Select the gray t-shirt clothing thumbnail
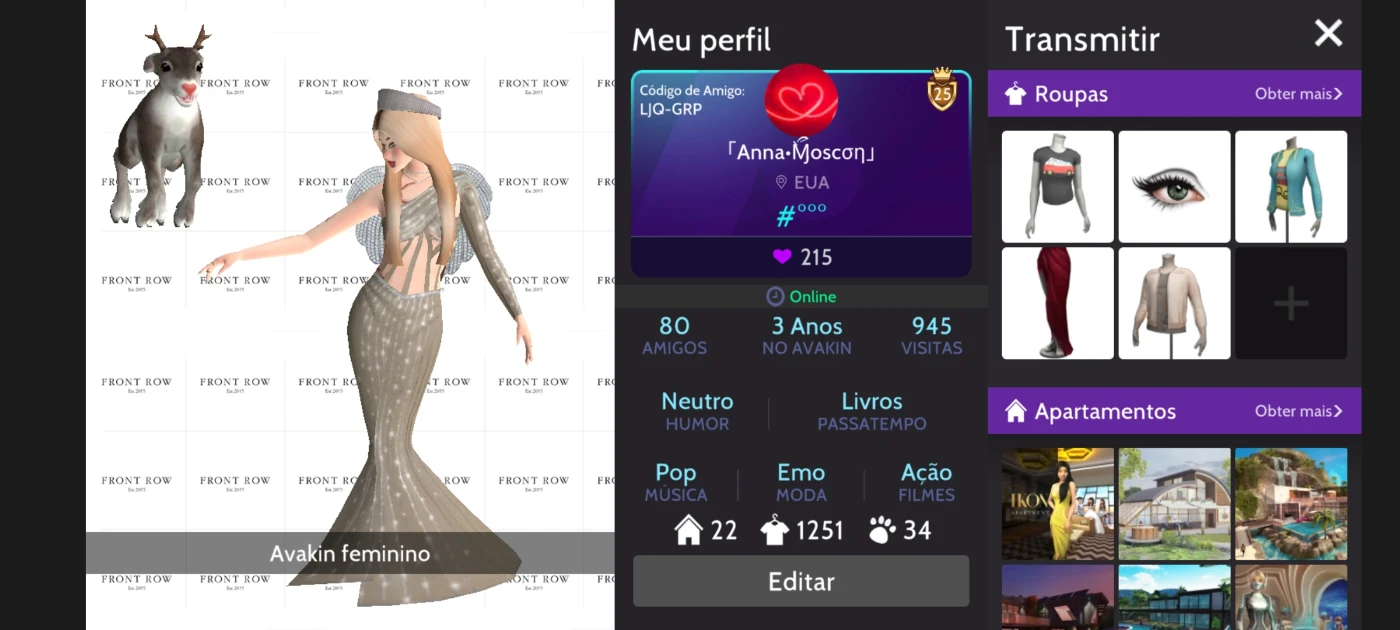The width and height of the screenshot is (1400, 630). click(x=1058, y=187)
